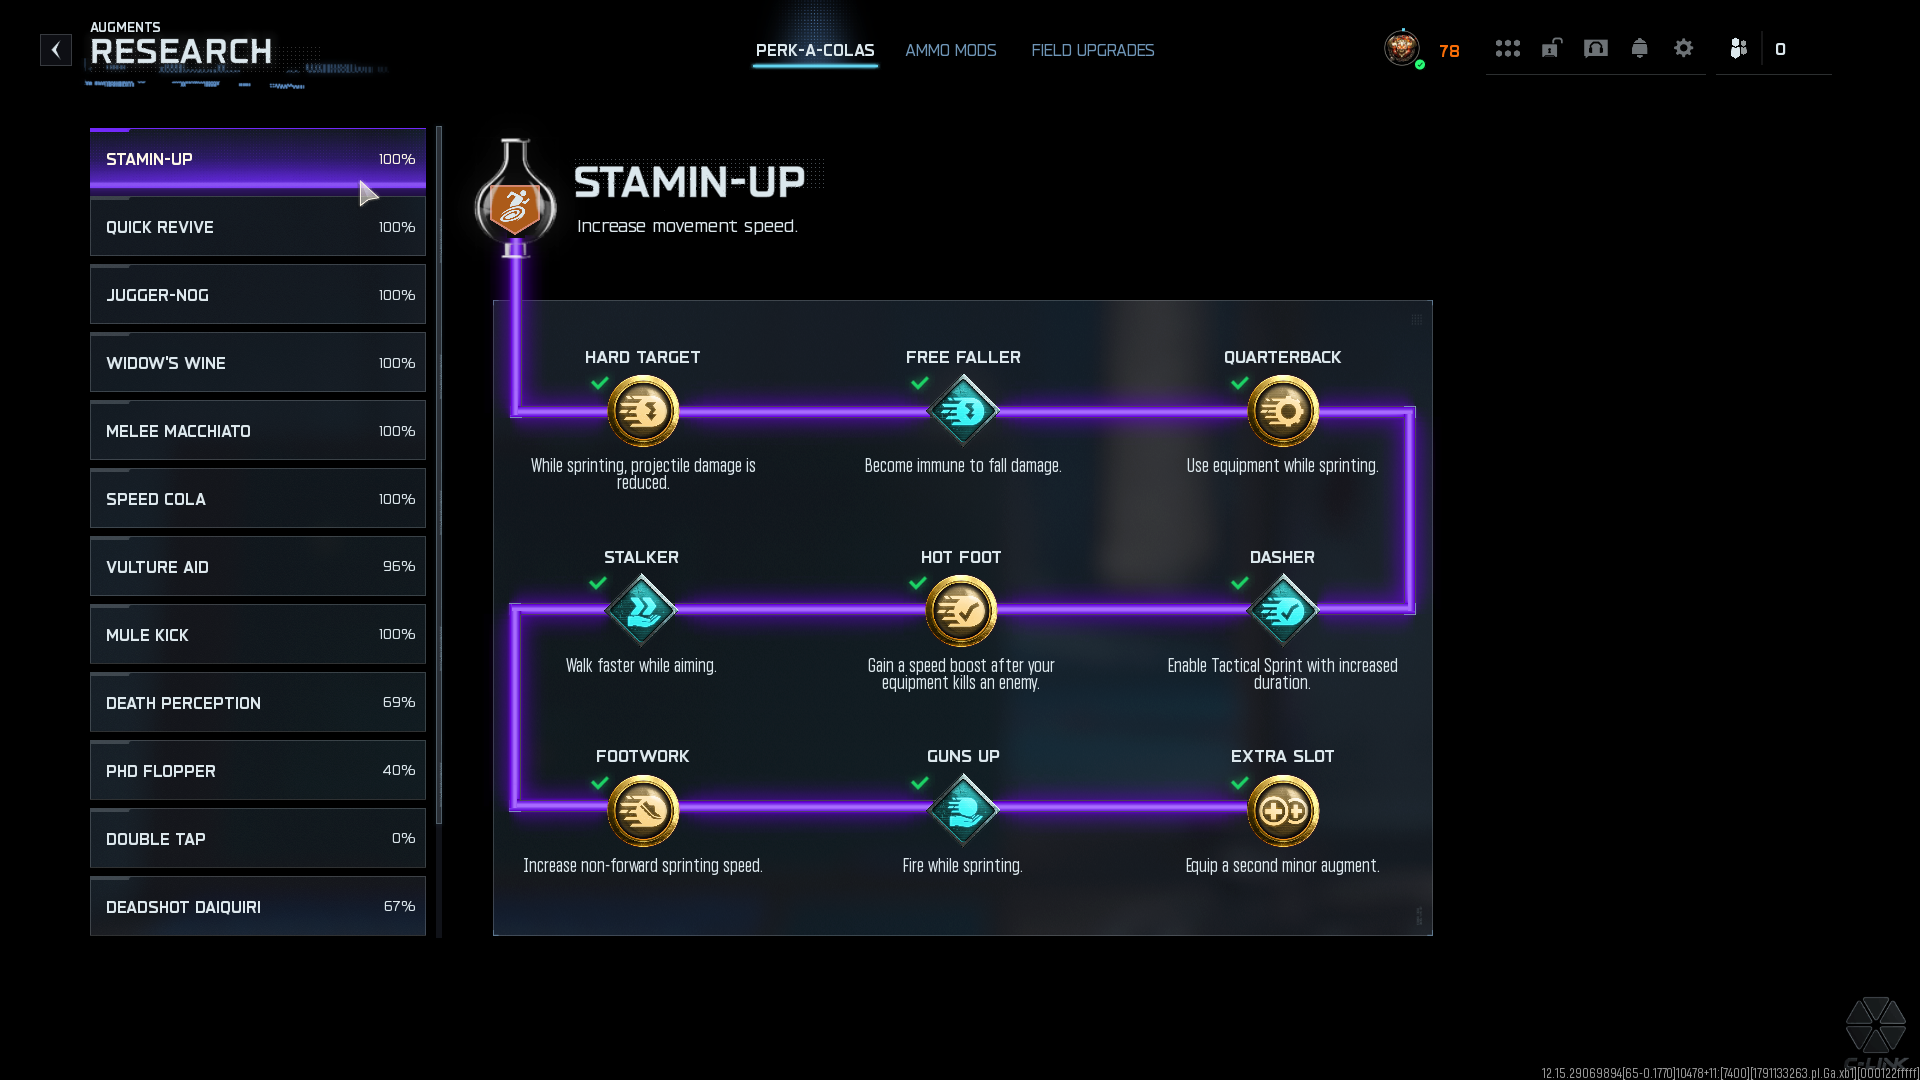Go back with the left arrow button
Screen dimensions: 1920x1080
tap(56, 50)
